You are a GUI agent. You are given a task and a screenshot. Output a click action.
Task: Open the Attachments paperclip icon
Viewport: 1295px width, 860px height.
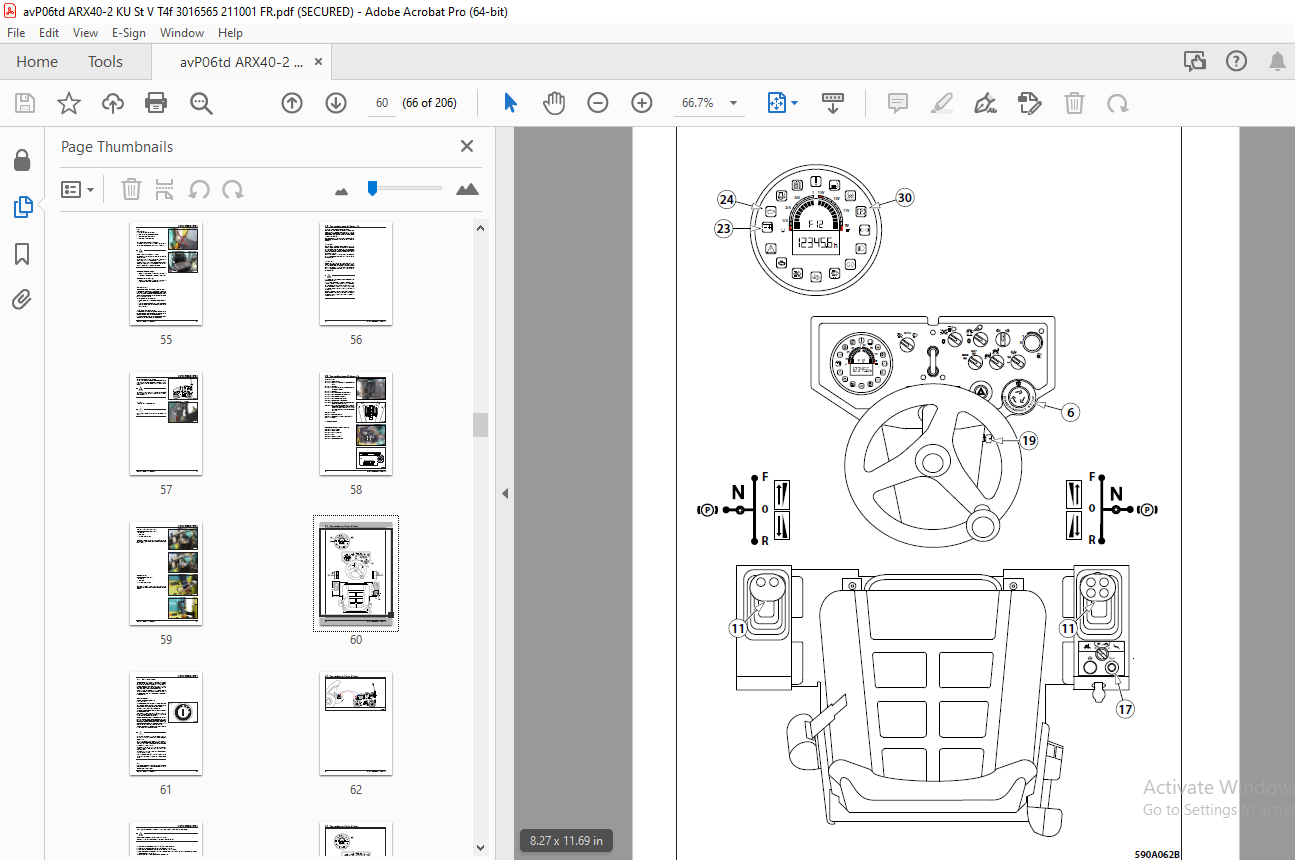[x=22, y=299]
